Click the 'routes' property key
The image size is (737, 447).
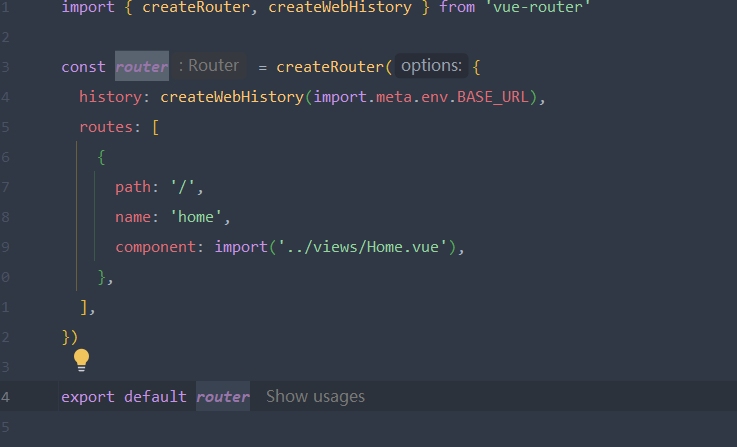pyautogui.click(x=106, y=127)
